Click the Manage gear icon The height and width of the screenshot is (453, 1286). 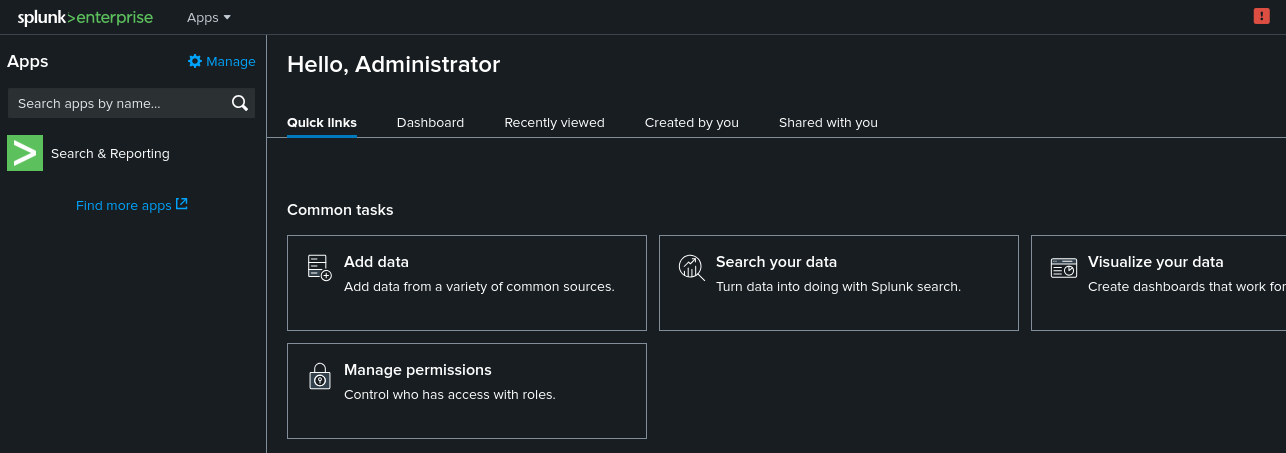[x=195, y=61]
